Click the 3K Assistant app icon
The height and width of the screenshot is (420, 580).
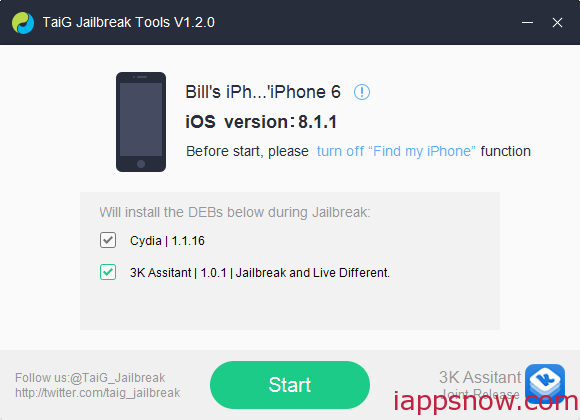click(544, 383)
